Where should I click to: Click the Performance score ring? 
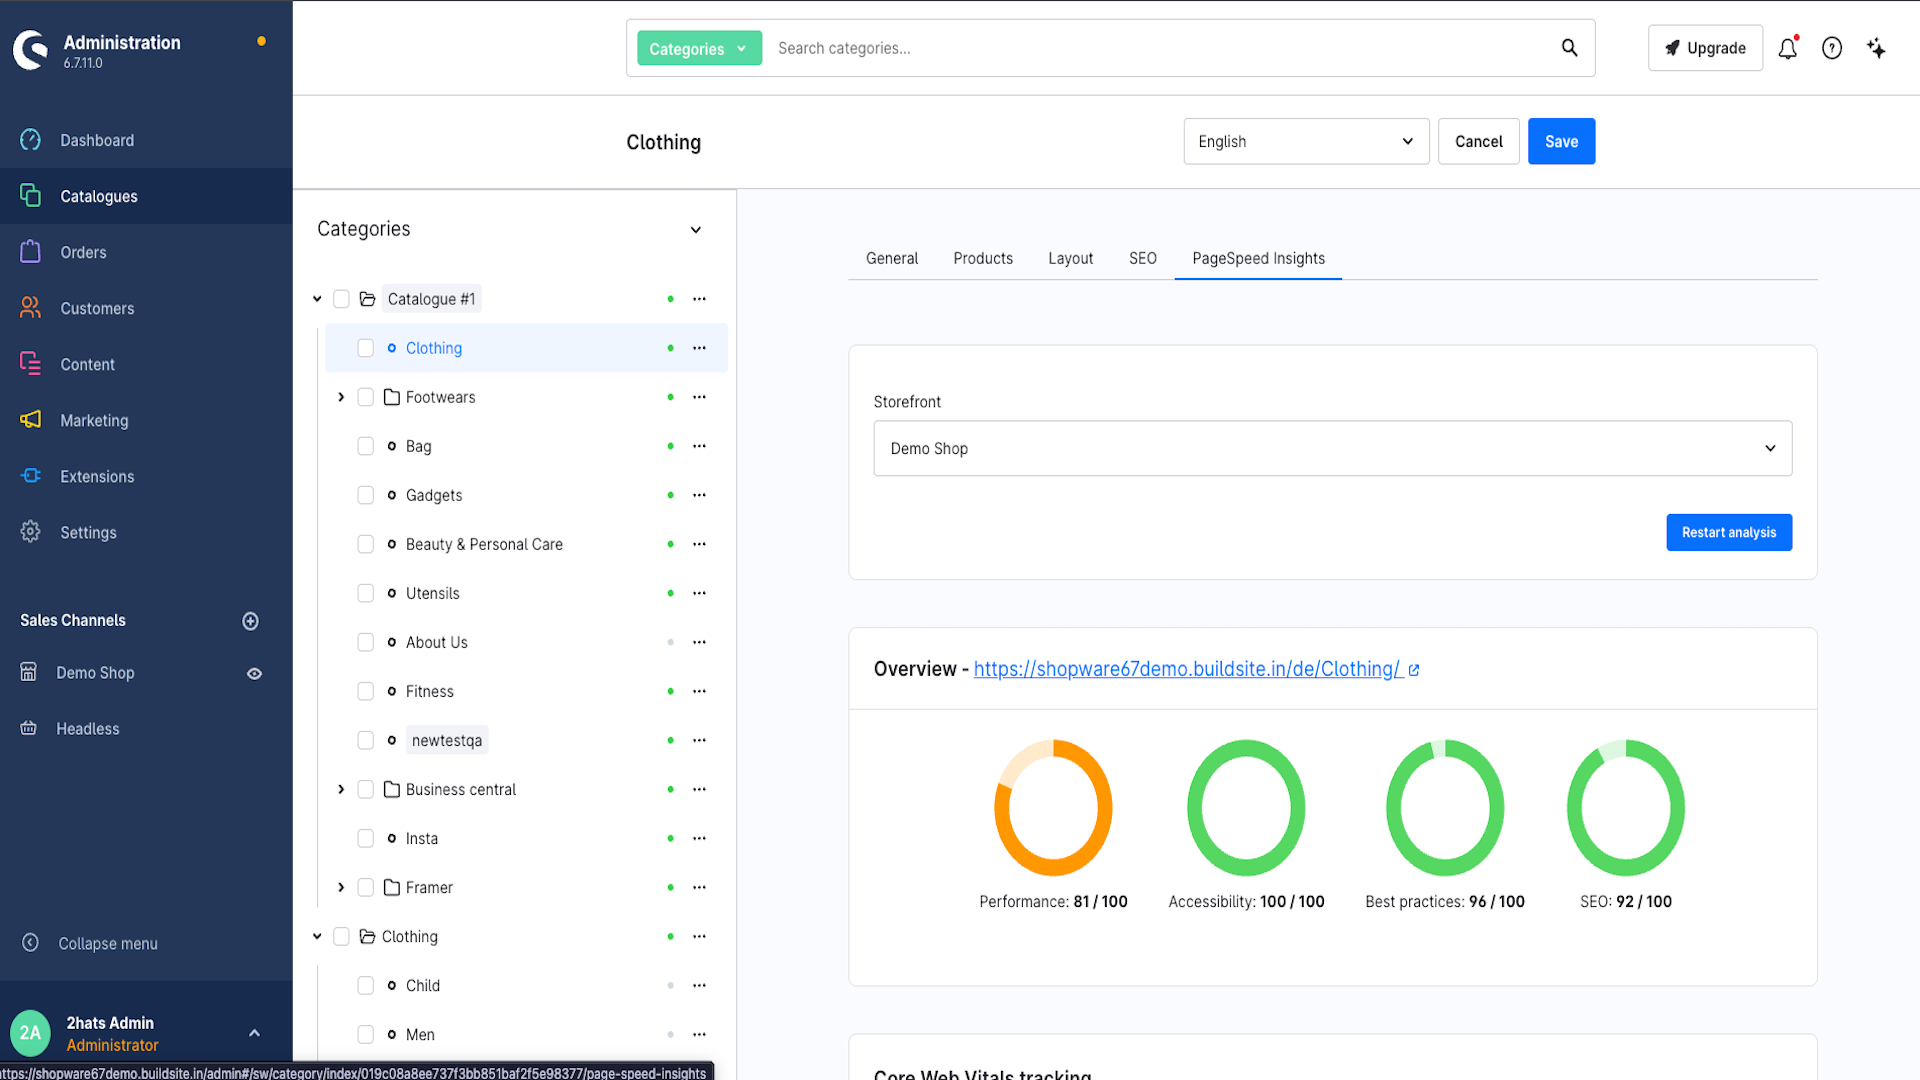(1053, 807)
